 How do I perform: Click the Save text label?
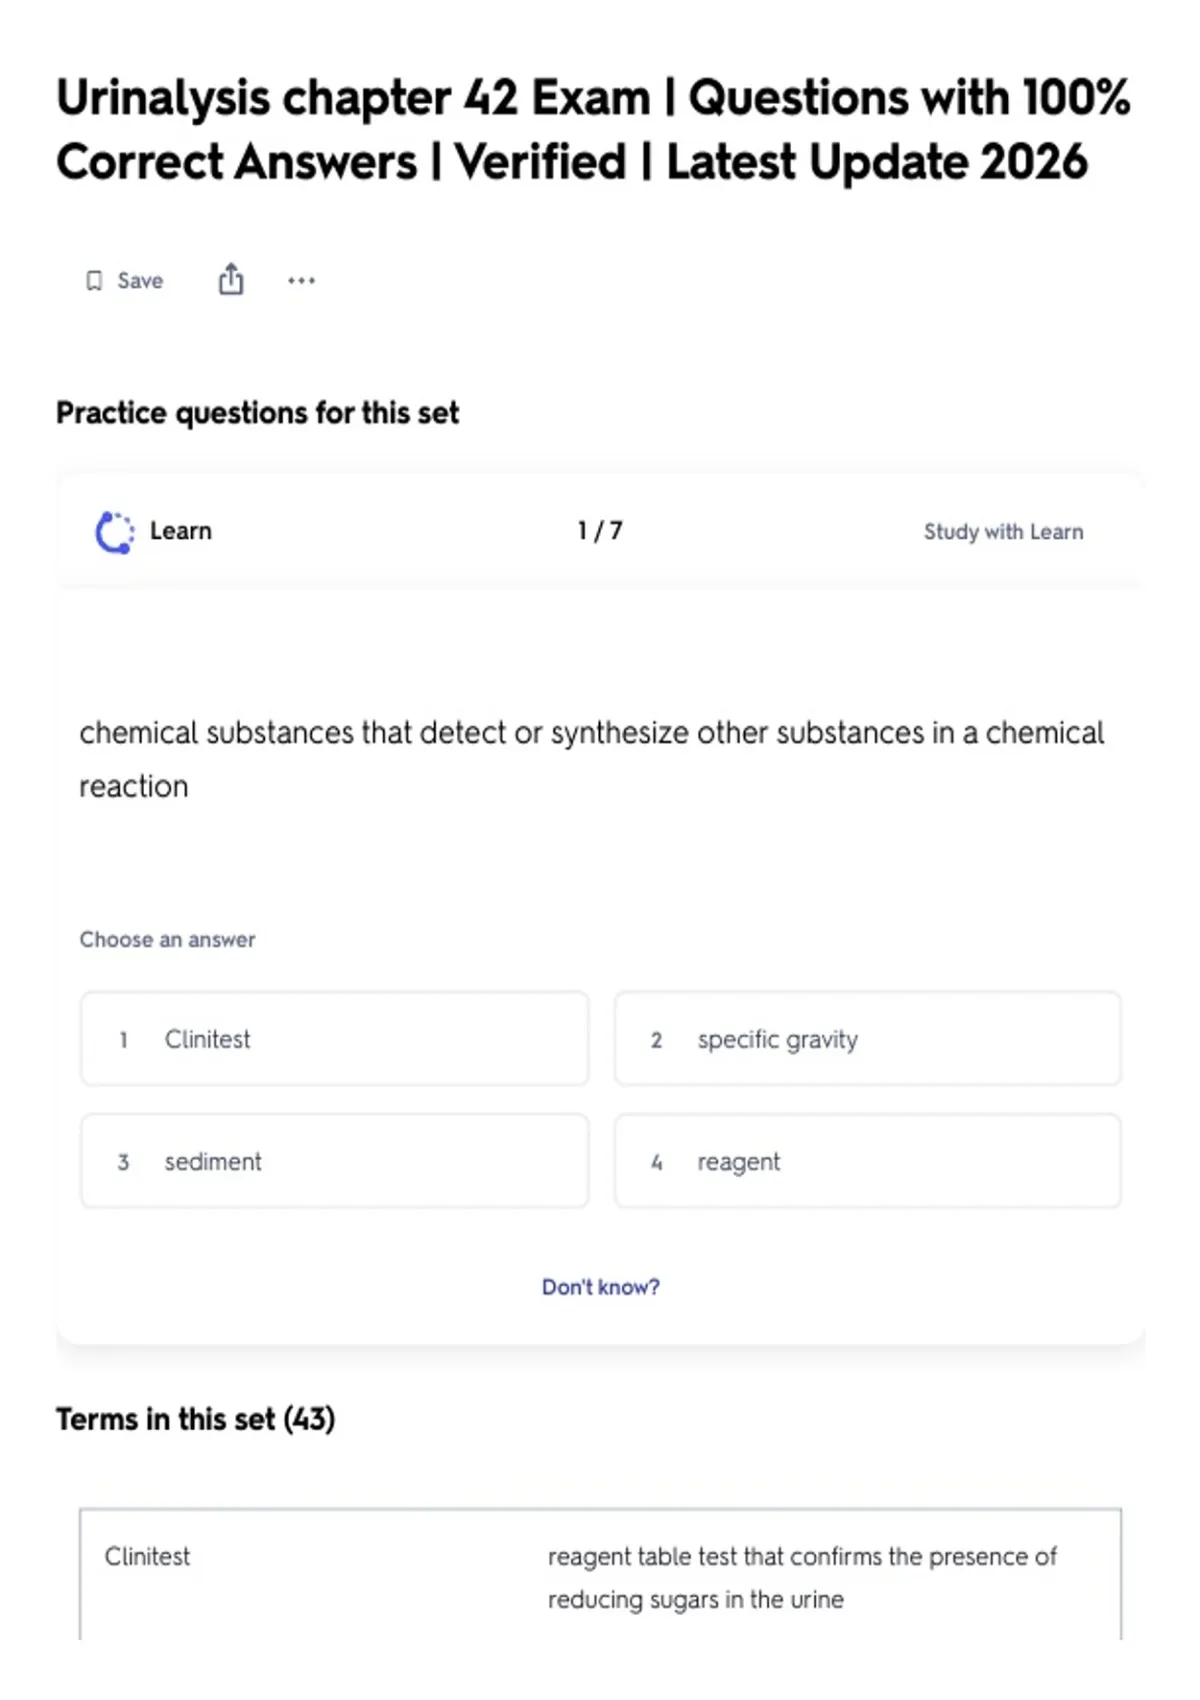(x=140, y=281)
